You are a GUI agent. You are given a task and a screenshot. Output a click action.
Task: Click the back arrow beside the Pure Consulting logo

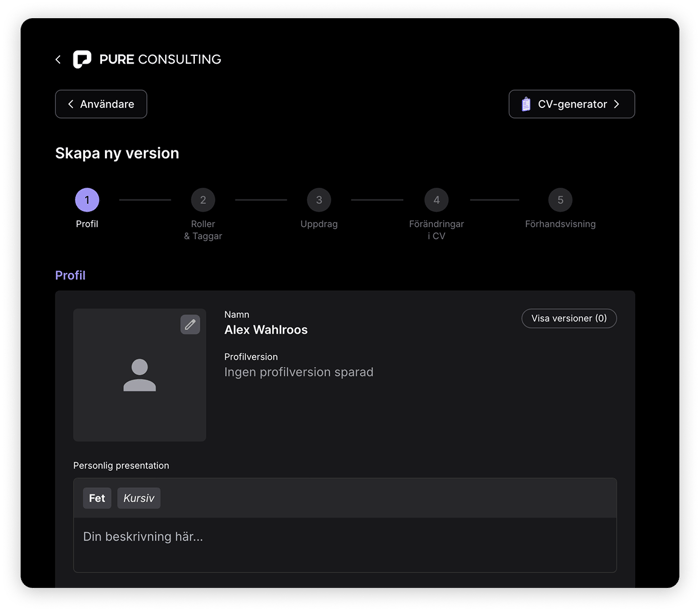click(58, 60)
